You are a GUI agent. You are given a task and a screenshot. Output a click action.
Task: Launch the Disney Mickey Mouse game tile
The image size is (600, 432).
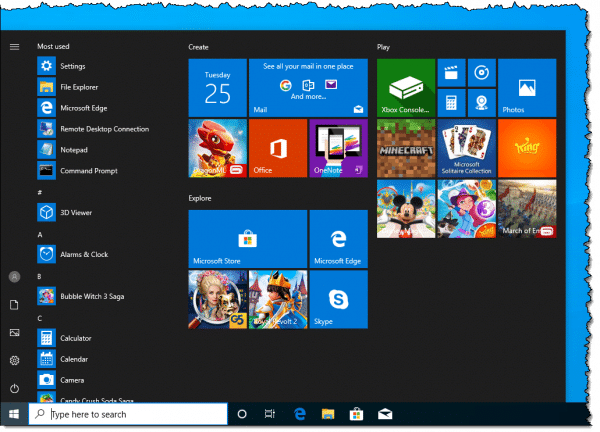406,209
